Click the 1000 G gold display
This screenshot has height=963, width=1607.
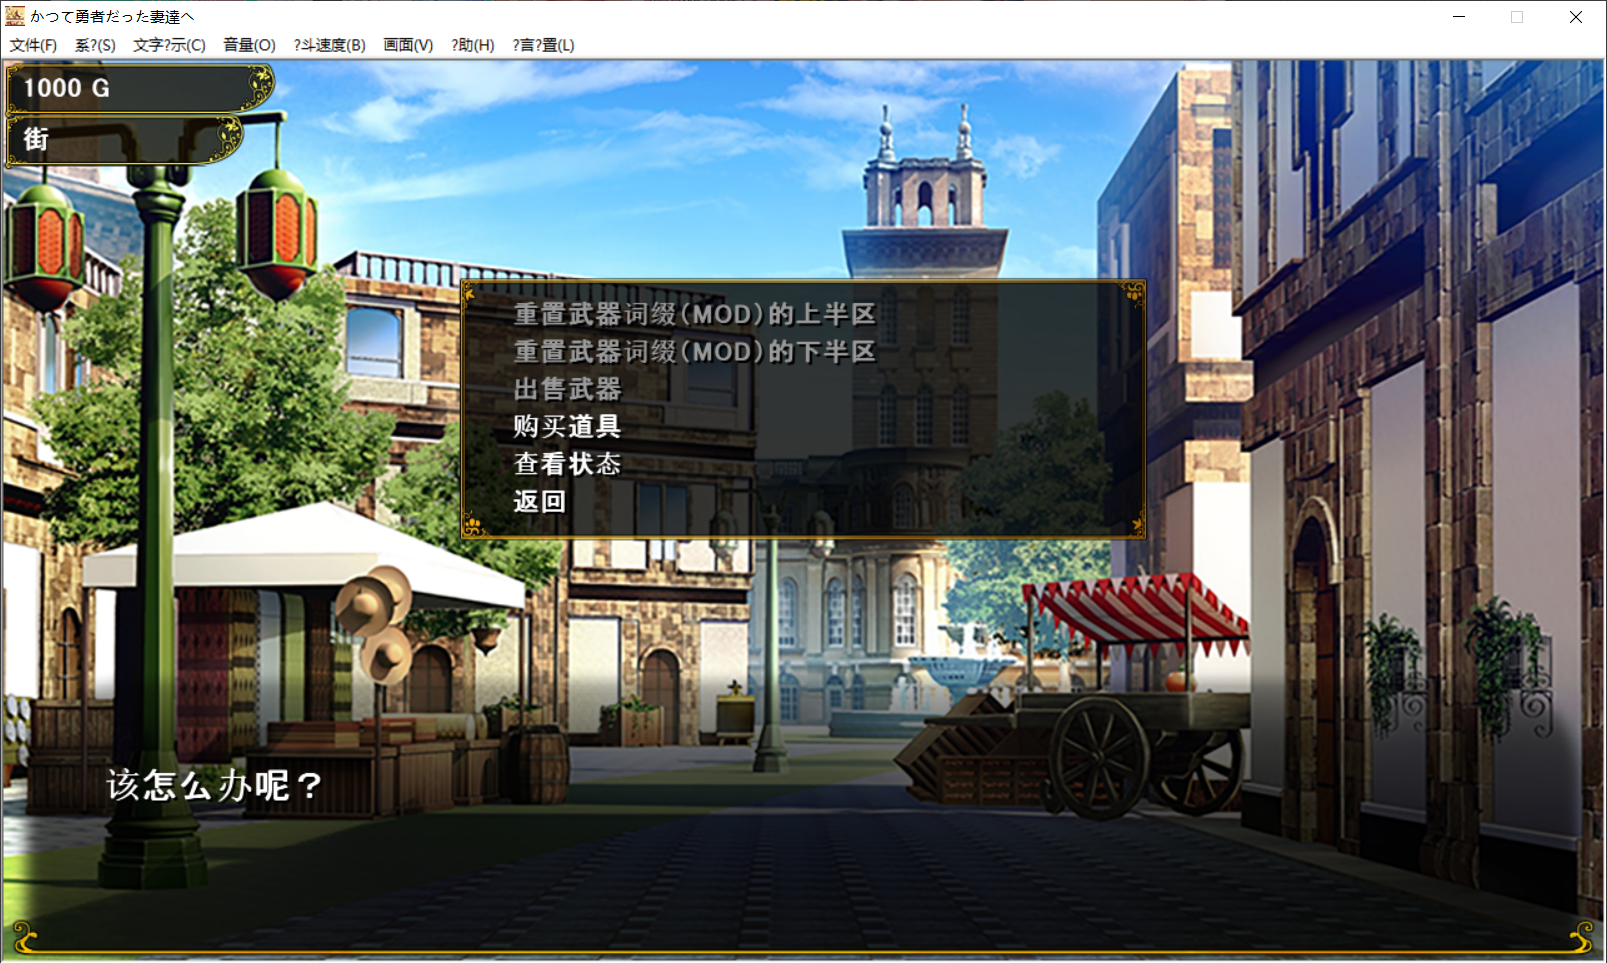point(67,88)
